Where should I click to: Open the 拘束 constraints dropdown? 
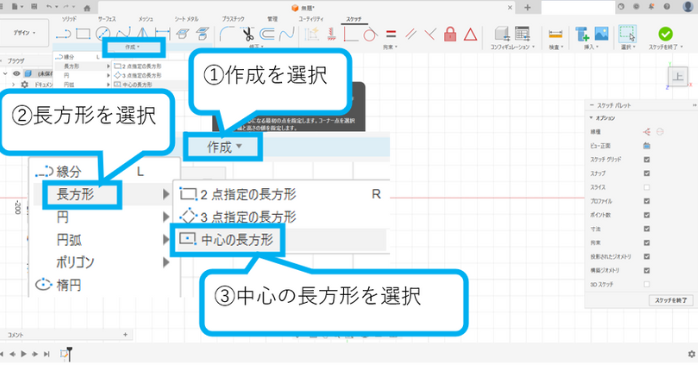(390, 47)
